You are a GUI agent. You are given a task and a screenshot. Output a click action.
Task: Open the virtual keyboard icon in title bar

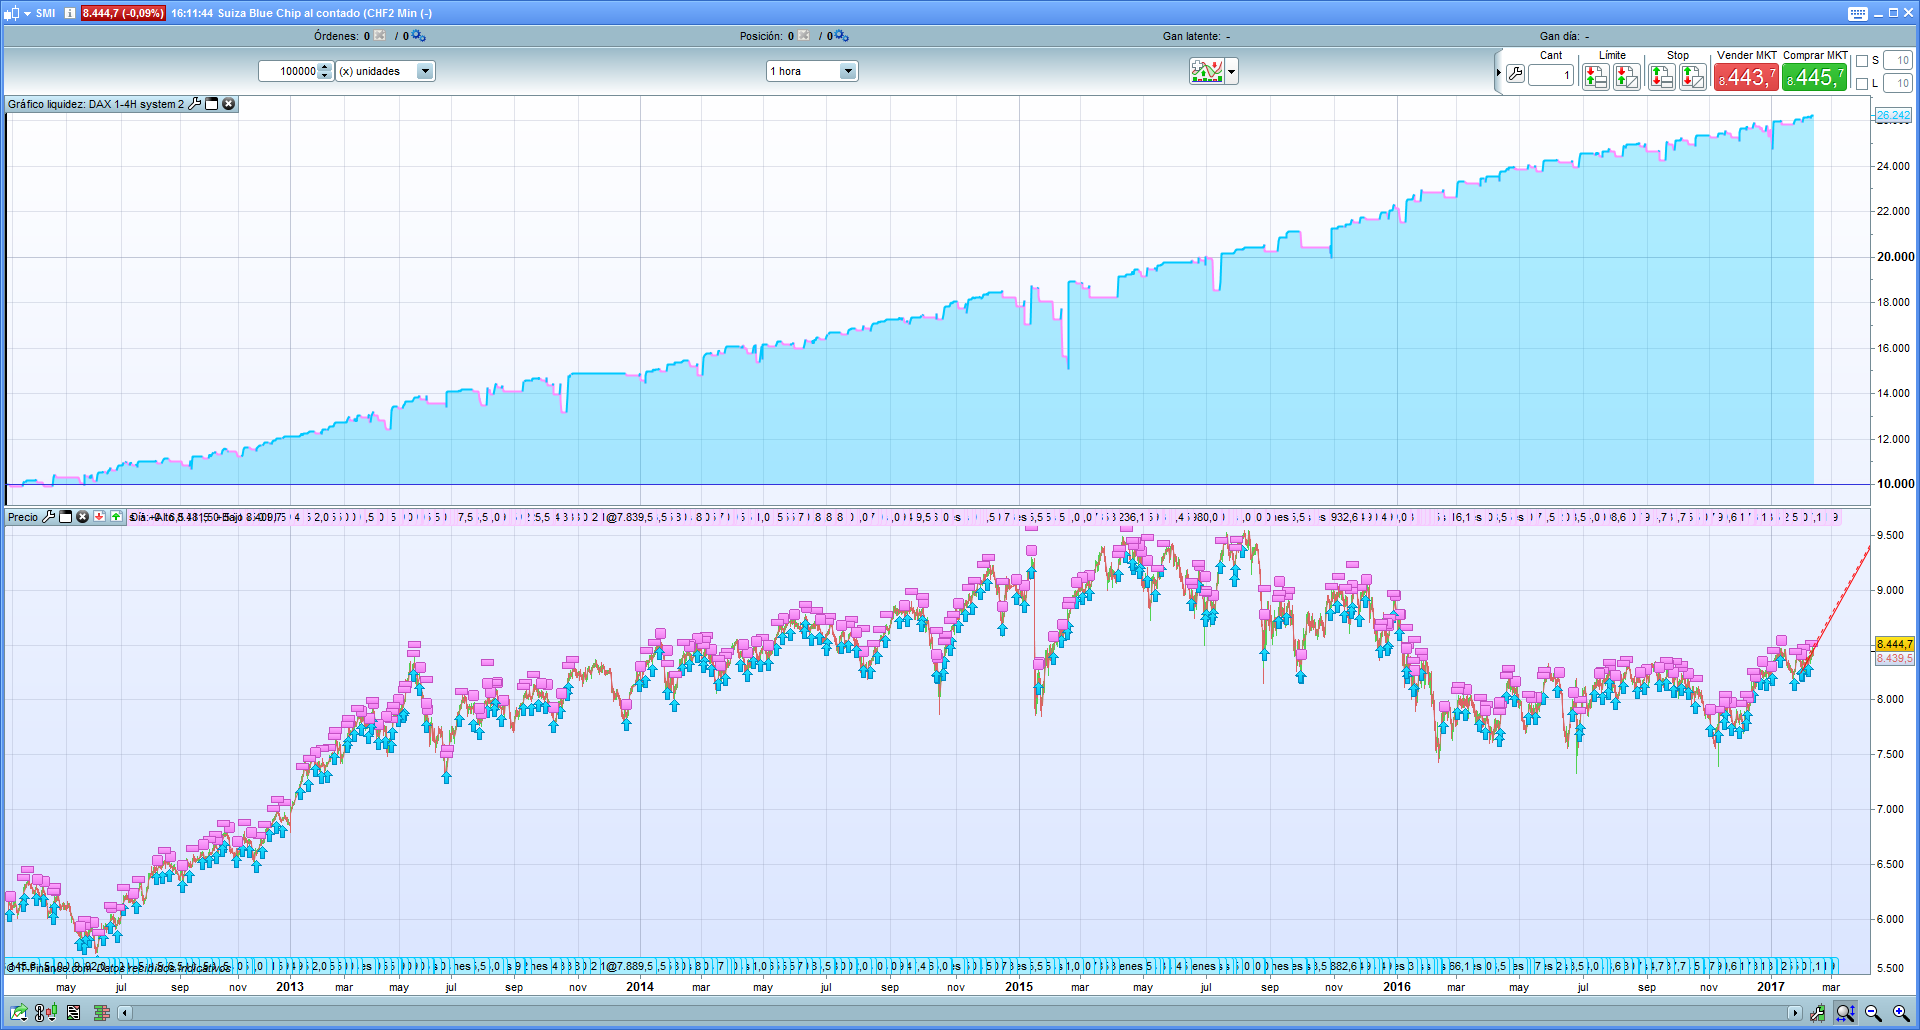[x=1858, y=13]
